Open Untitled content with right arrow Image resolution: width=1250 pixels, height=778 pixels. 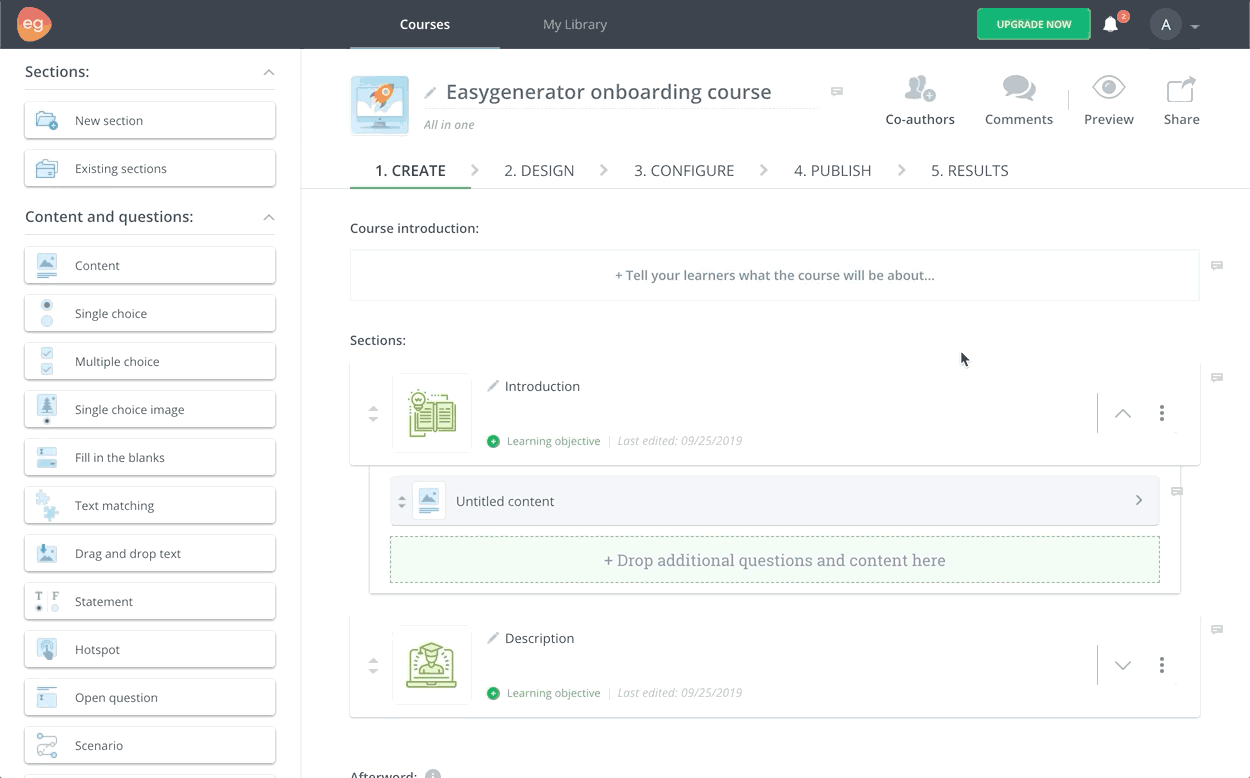[1139, 500]
